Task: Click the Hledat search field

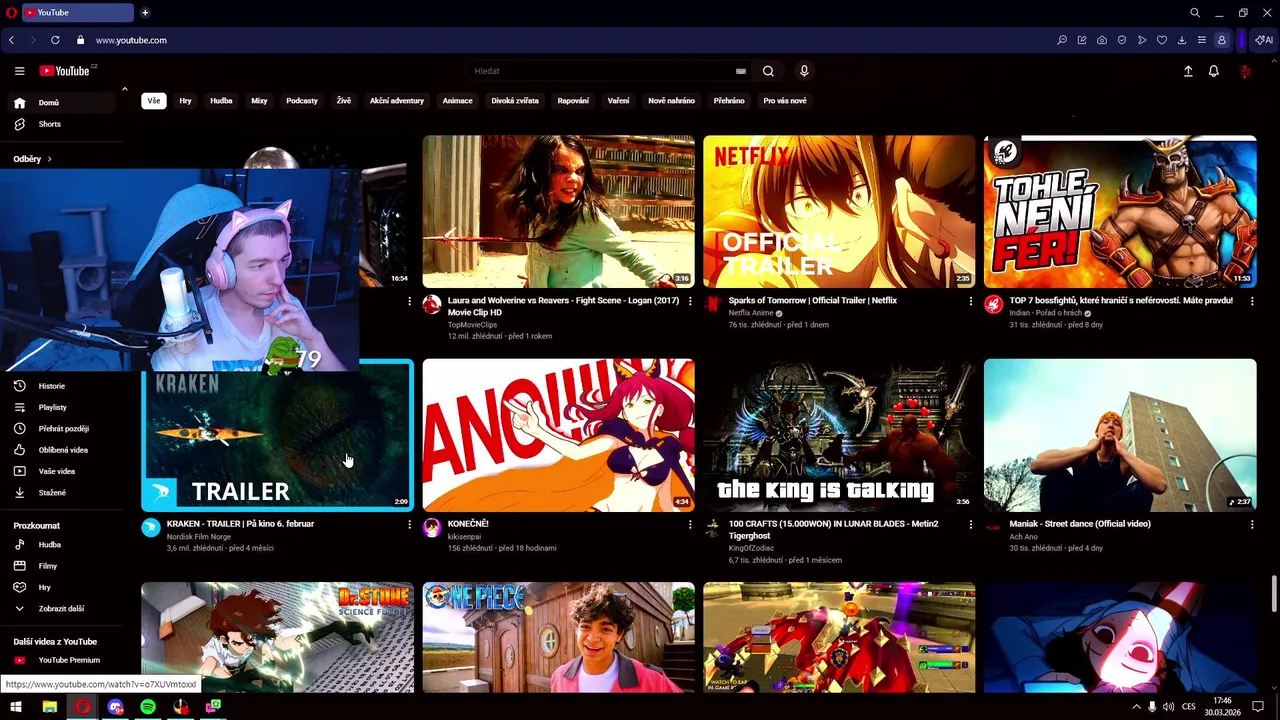Action: [x=600, y=71]
